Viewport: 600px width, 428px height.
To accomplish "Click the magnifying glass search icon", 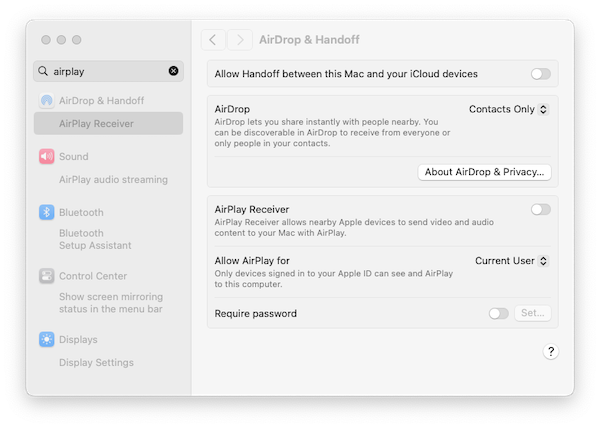I will tap(43, 71).
